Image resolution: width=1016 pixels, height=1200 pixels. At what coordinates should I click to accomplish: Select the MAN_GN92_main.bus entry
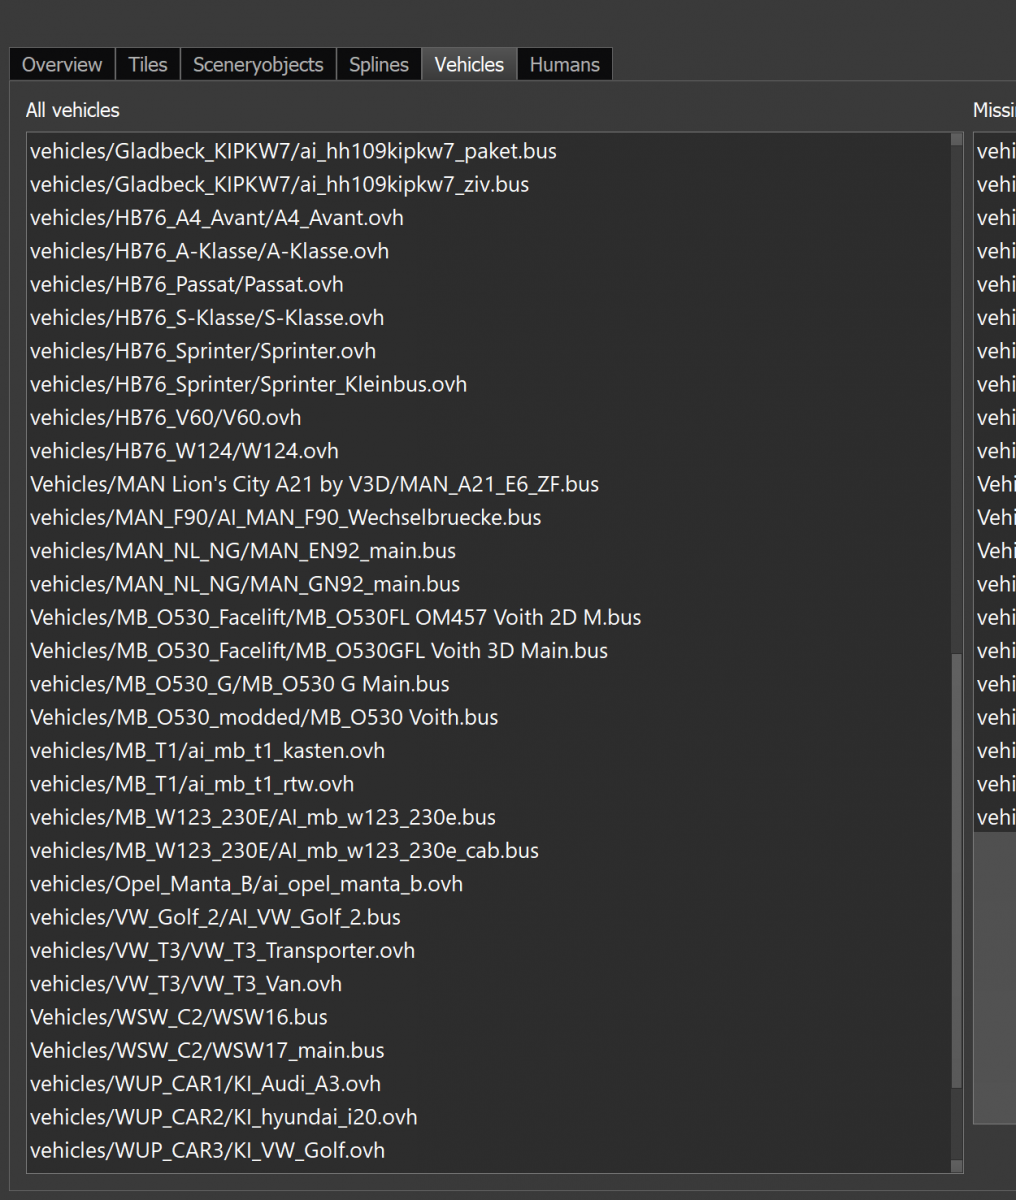[245, 584]
